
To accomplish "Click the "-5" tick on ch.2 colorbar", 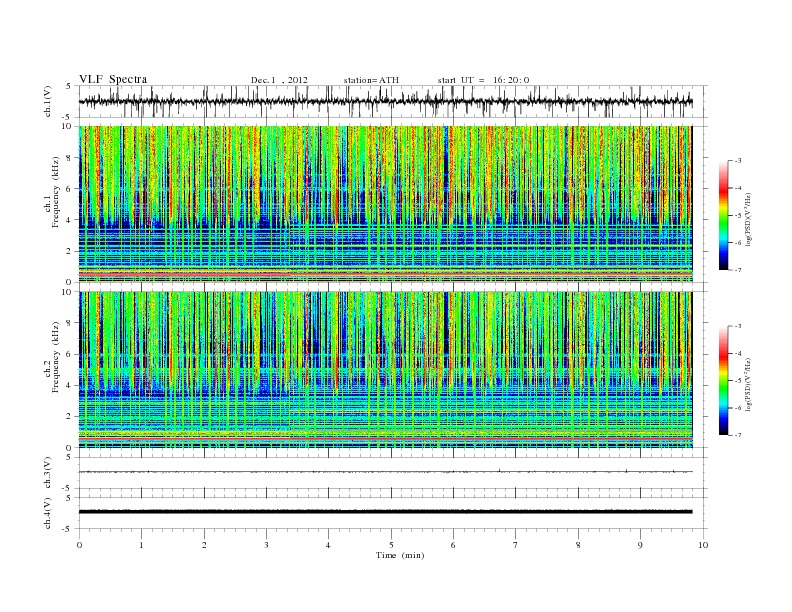I will tap(738, 380).
